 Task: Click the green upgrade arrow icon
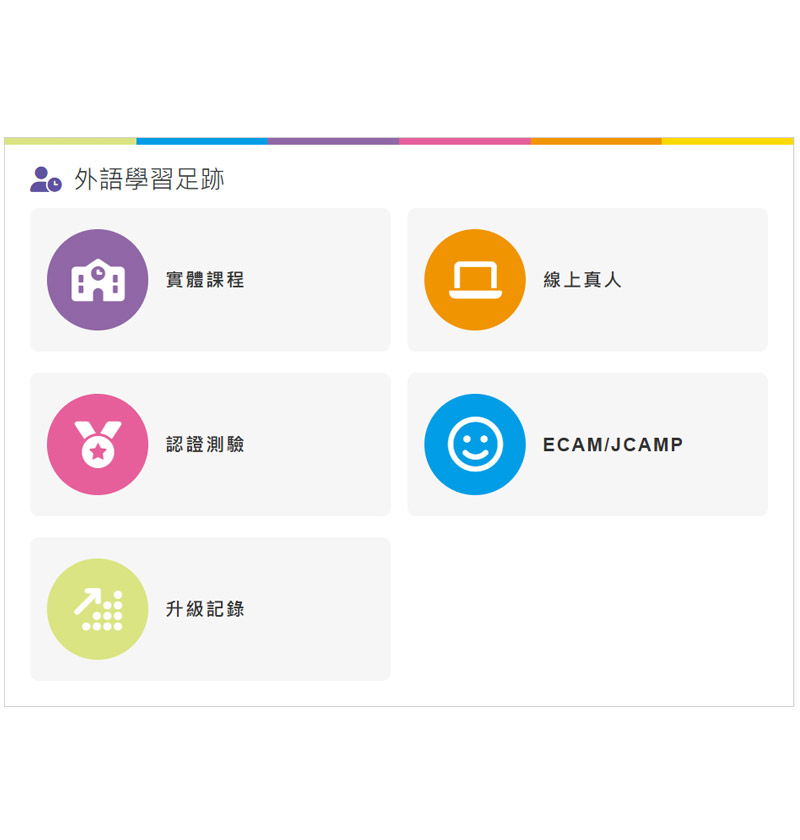coord(97,609)
